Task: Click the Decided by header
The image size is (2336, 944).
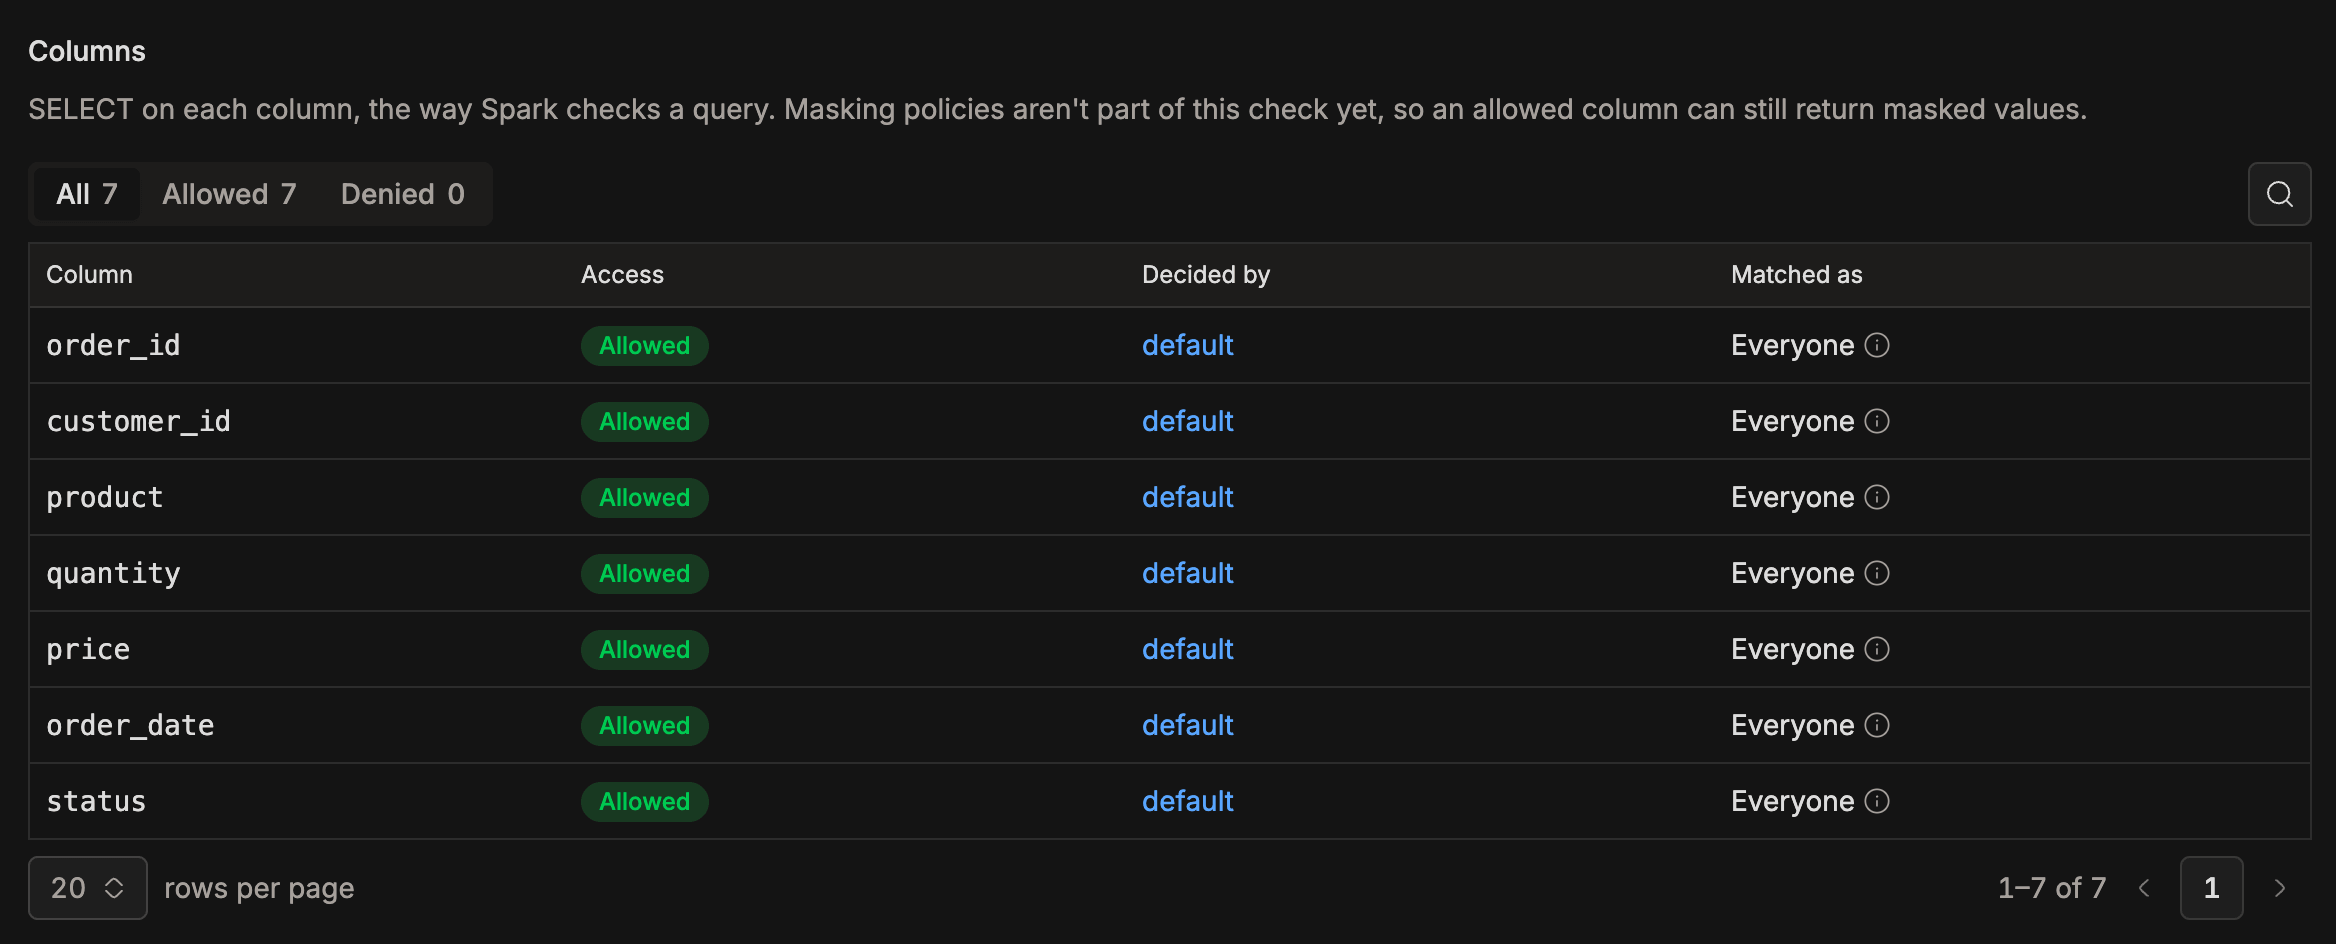Action: [1206, 275]
